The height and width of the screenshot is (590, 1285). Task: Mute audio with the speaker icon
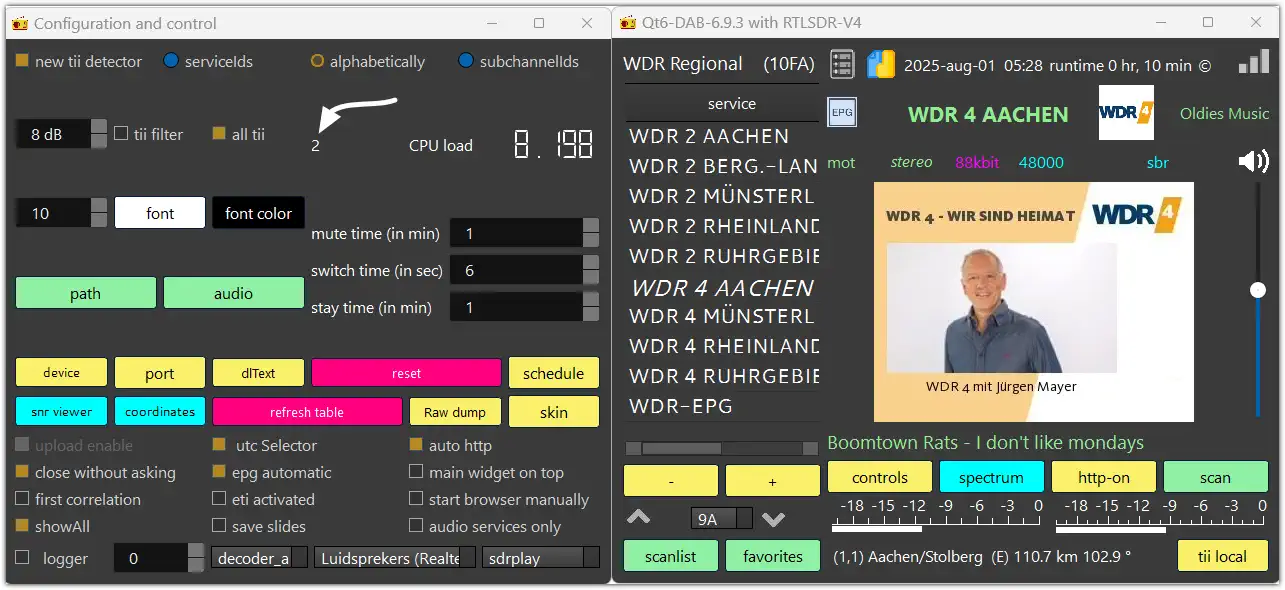1253,161
